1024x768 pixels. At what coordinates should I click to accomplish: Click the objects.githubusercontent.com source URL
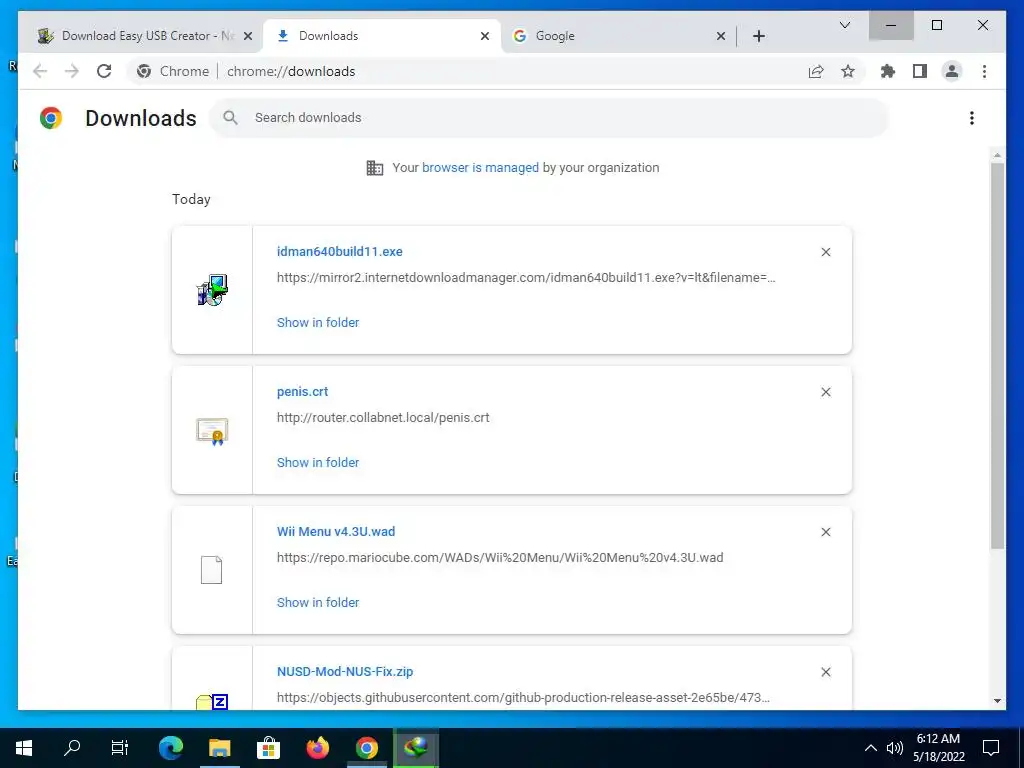coord(523,697)
